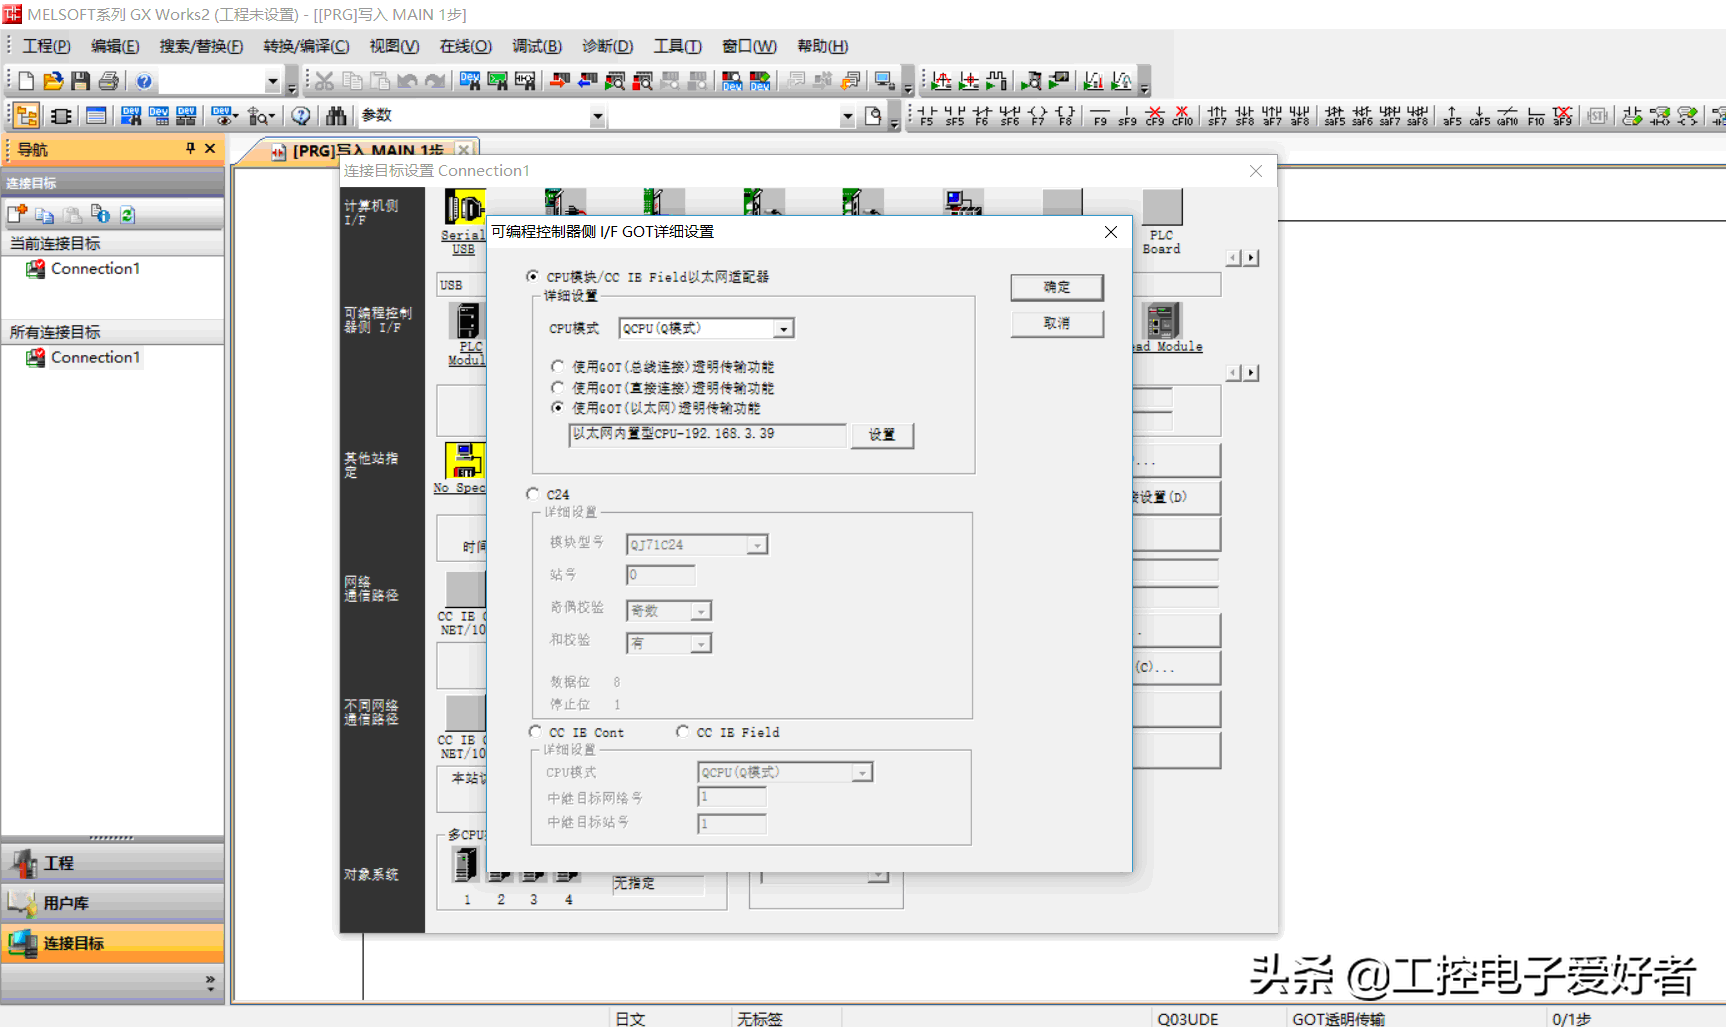Click the Serial USB interface icon

(463, 209)
